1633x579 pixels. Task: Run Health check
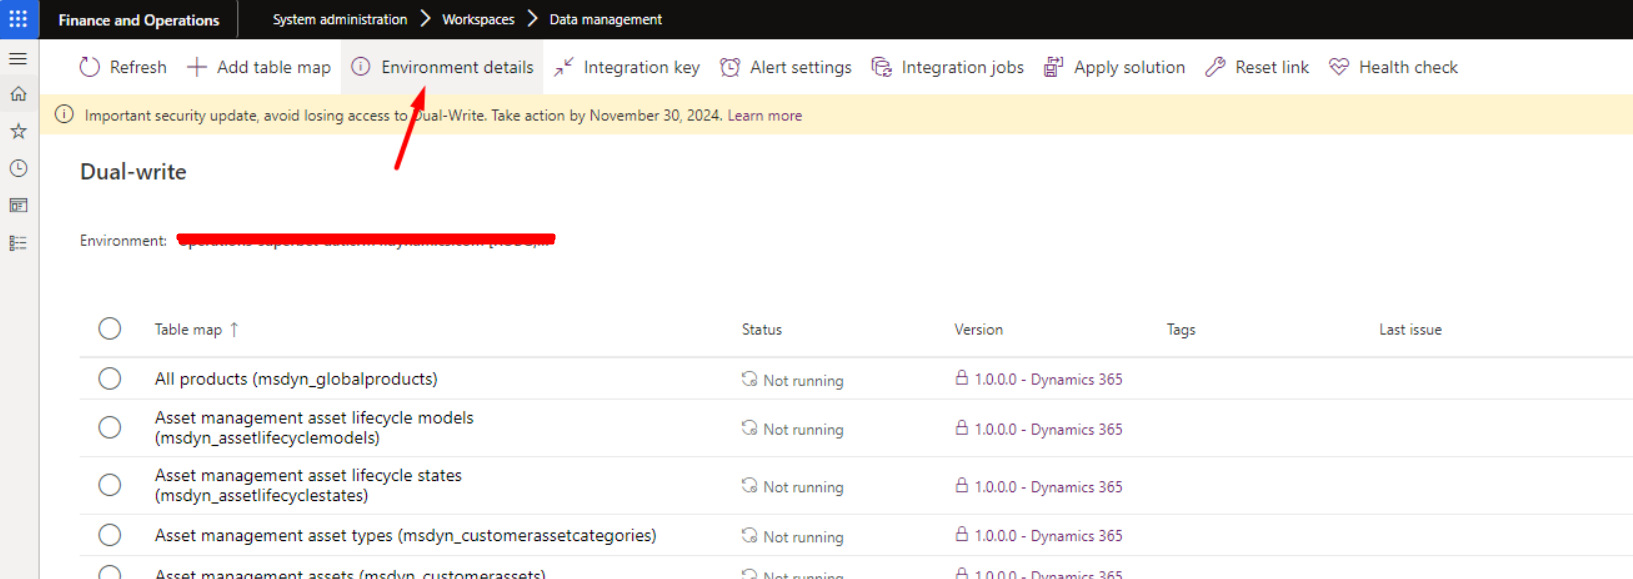[1393, 67]
